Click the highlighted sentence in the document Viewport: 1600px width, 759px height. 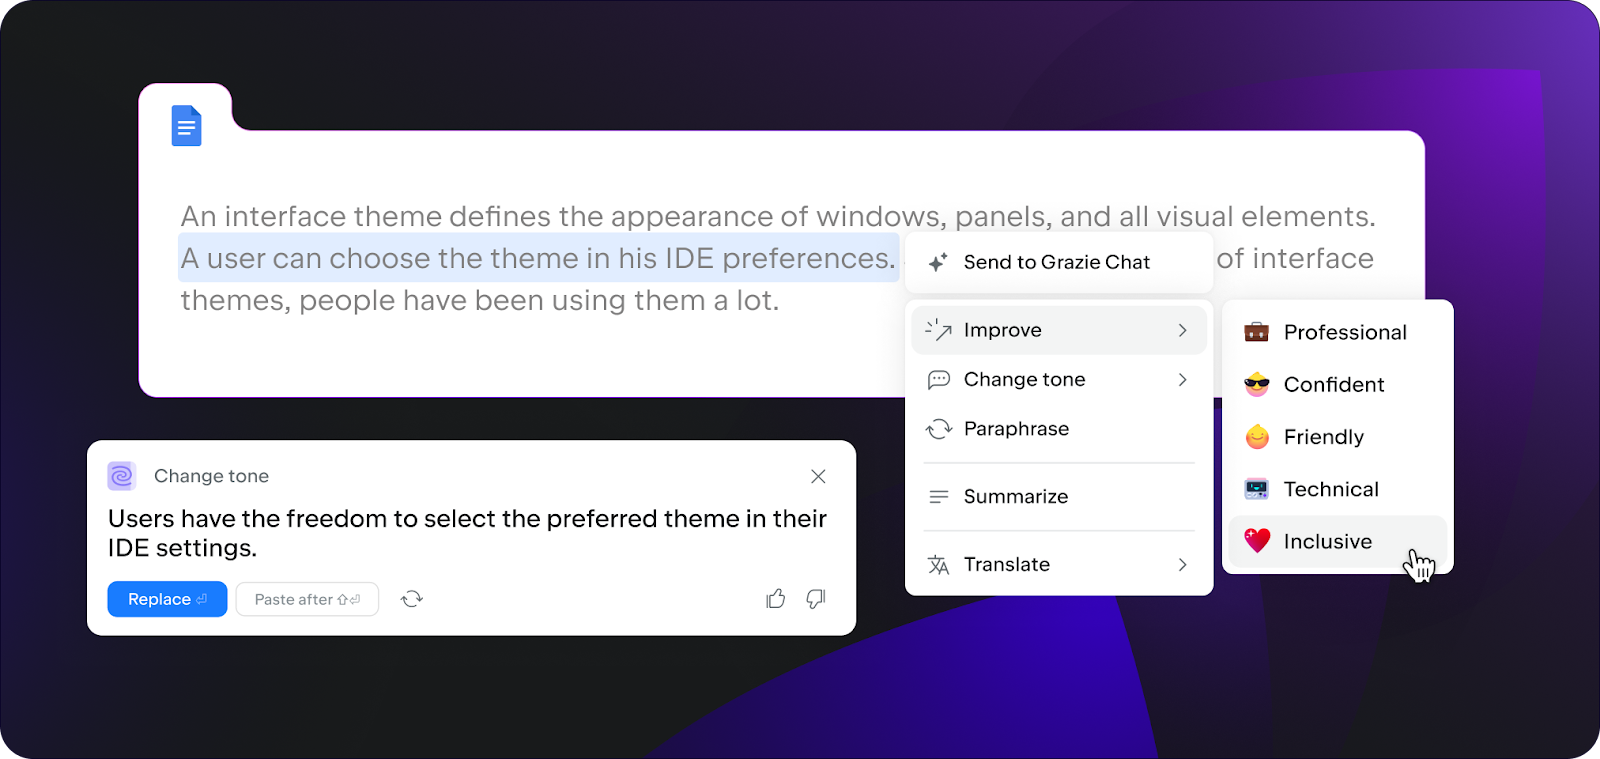538,258
